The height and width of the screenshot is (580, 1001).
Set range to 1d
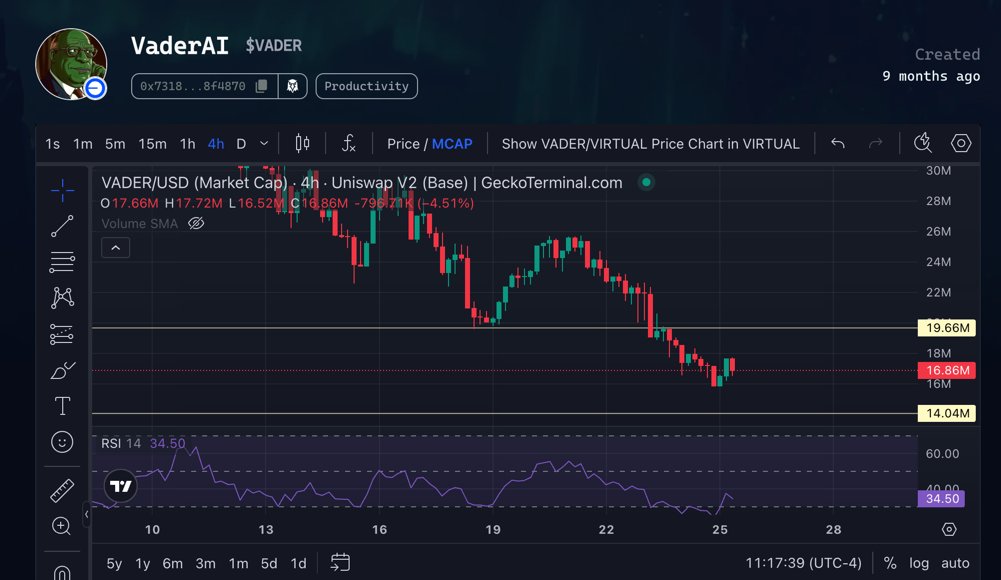click(x=298, y=563)
